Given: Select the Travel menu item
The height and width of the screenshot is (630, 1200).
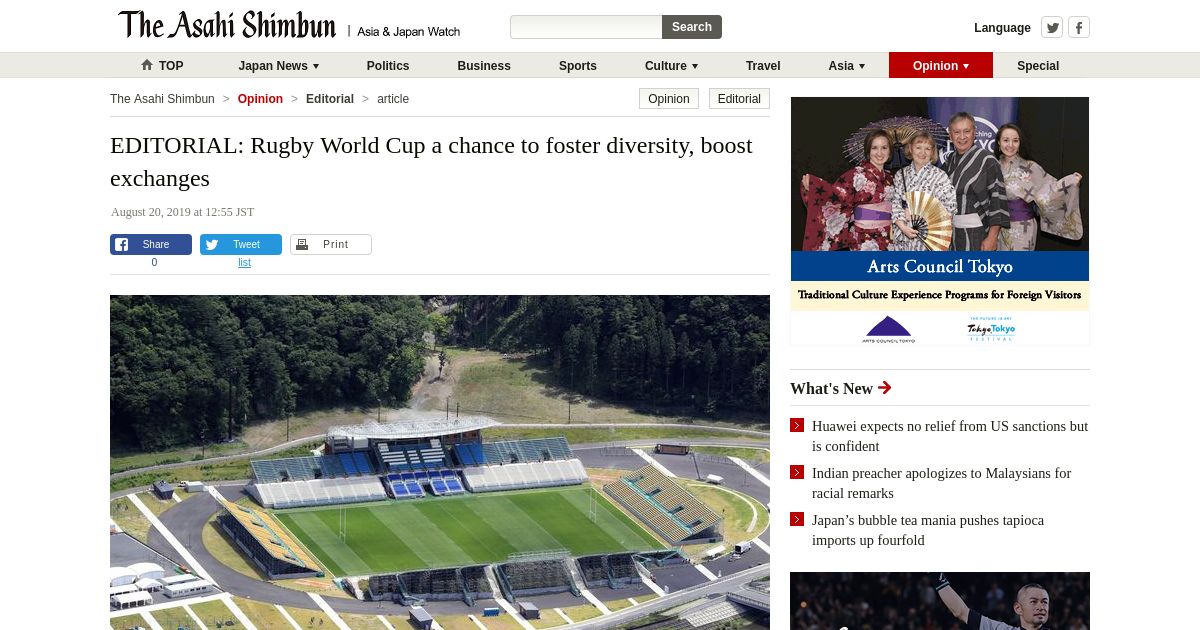Looking at the screenshot, I should tap(763, 66).
